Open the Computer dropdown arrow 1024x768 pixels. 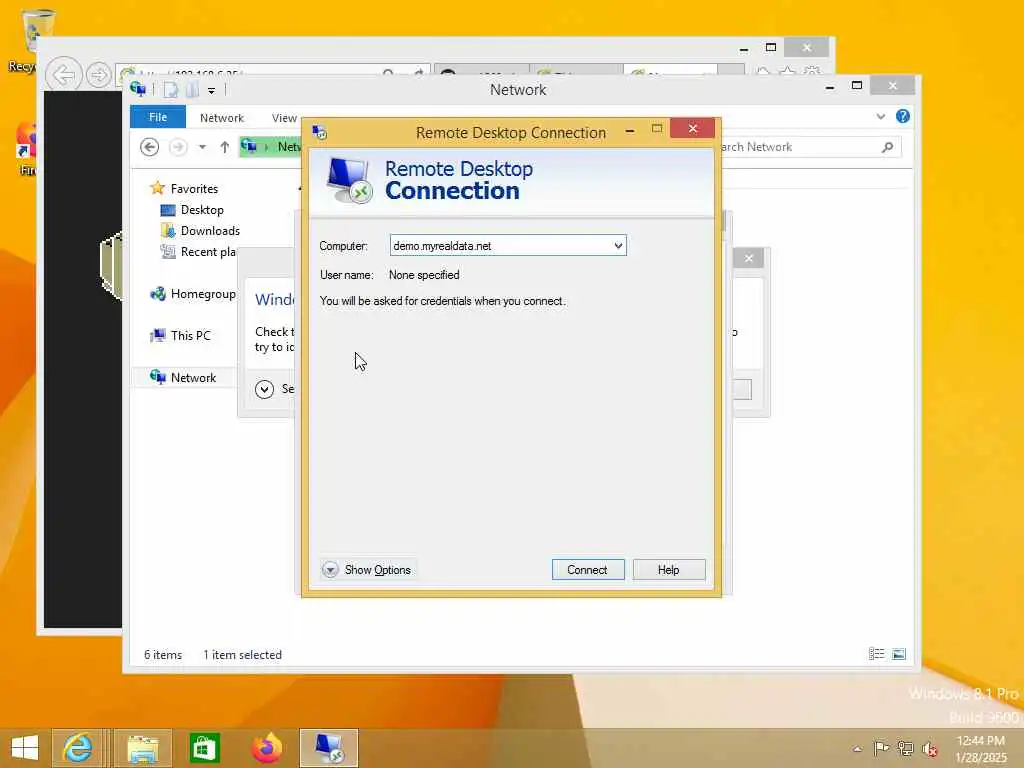[618, 246]
